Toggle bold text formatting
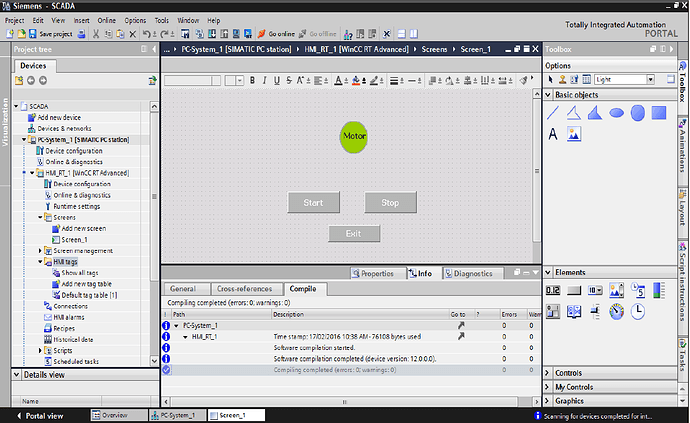Viewport: 690px width, 423px height. (x=253, y=81)
